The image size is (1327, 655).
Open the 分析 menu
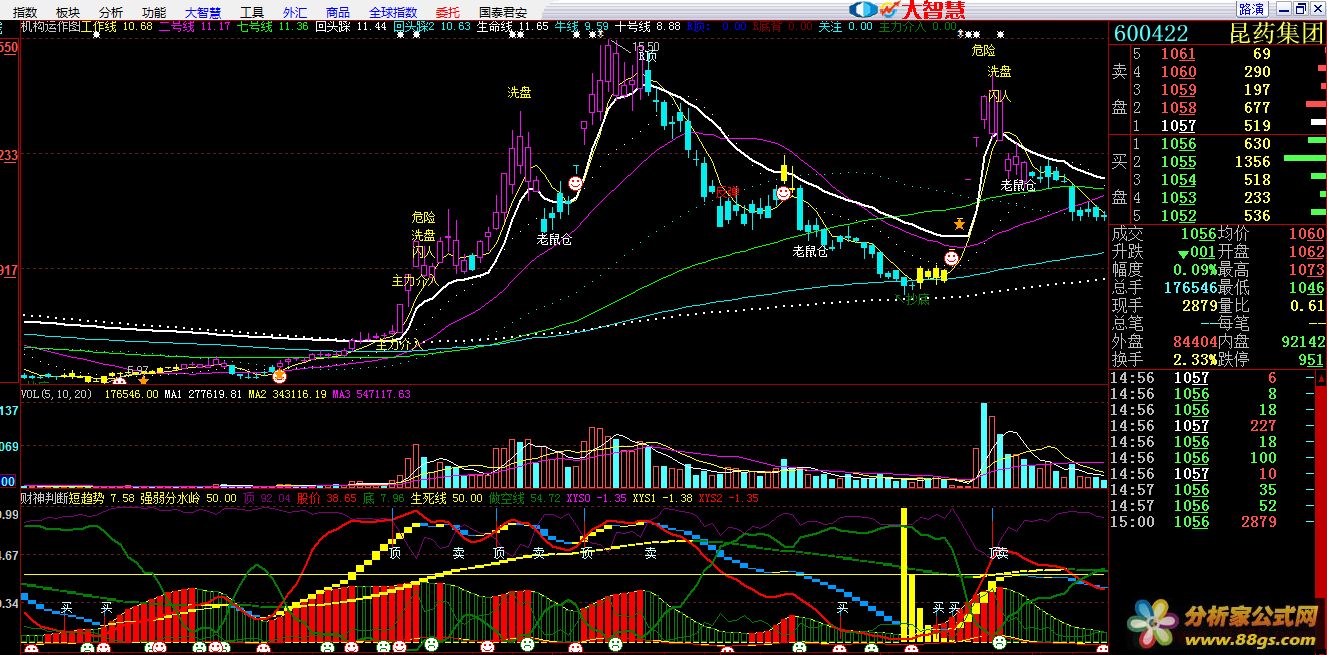coord(111,12)
